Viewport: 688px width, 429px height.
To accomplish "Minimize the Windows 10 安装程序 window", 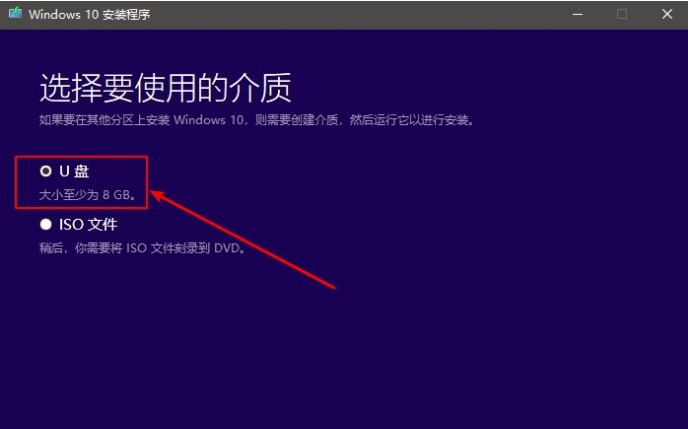I will tap(577, 14).
